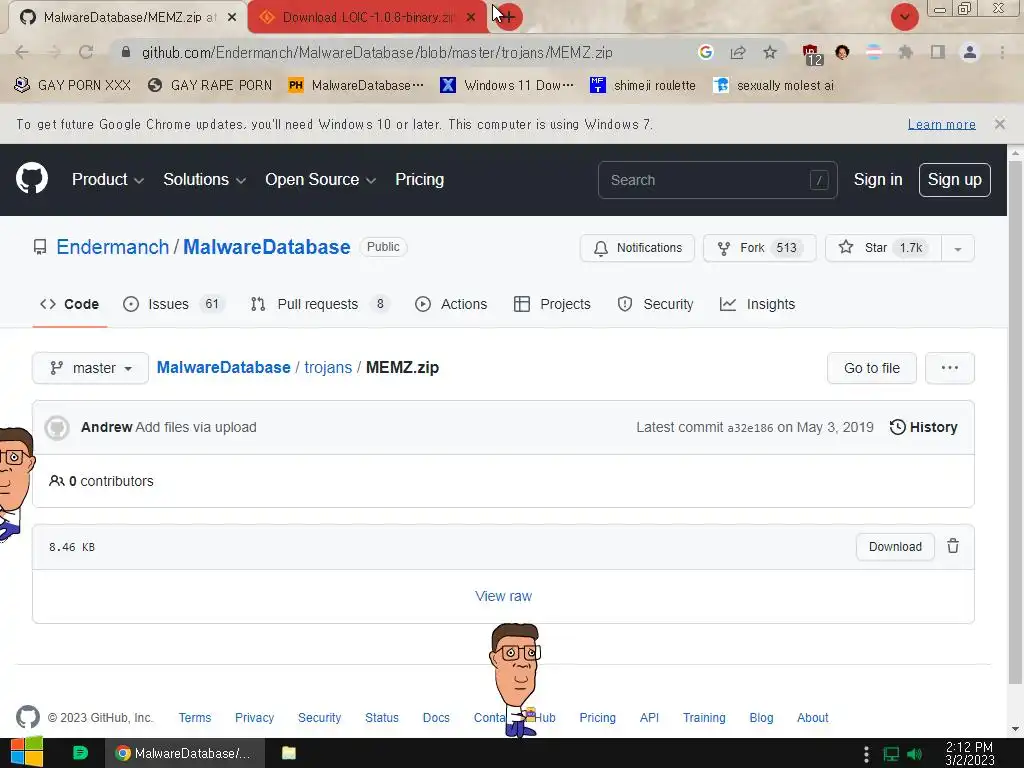Click the share page icon in the address bar
Viewport: 1024px width, 768px height.
point(738,52)
